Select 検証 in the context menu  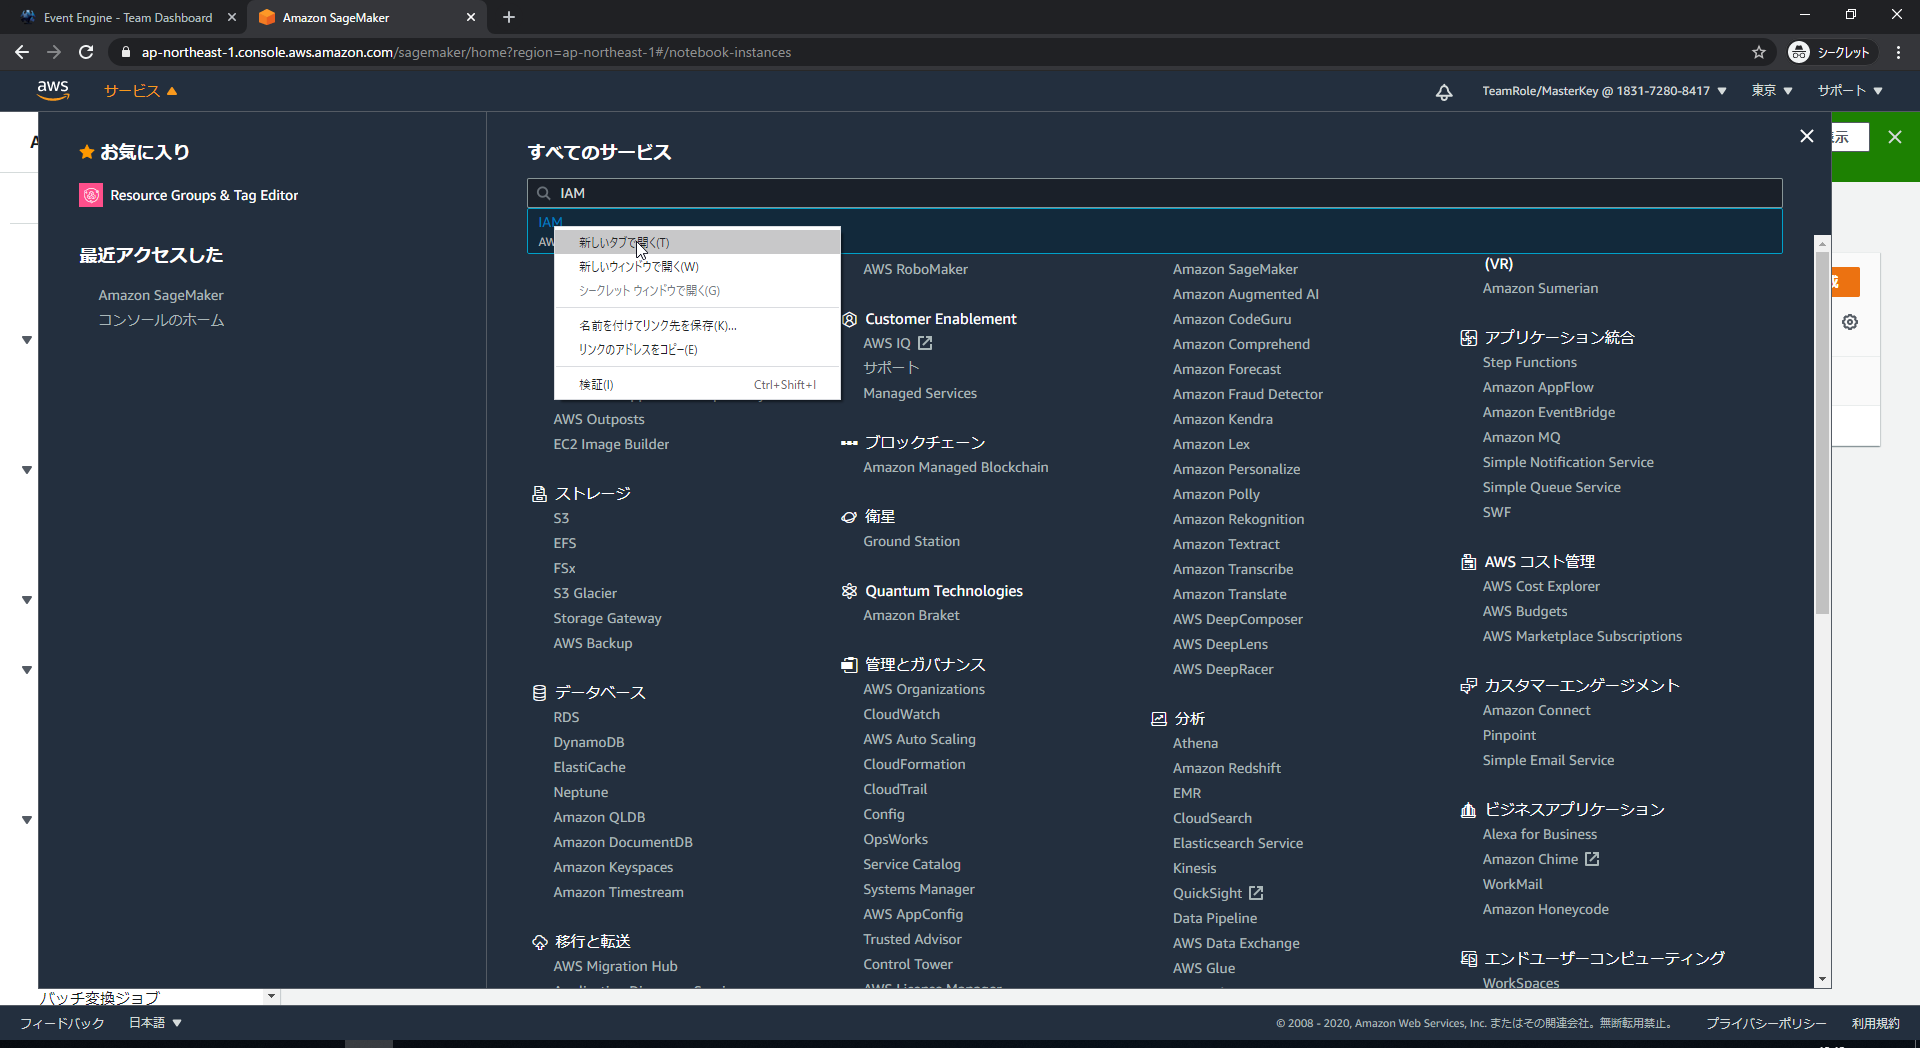coord(697,384)
